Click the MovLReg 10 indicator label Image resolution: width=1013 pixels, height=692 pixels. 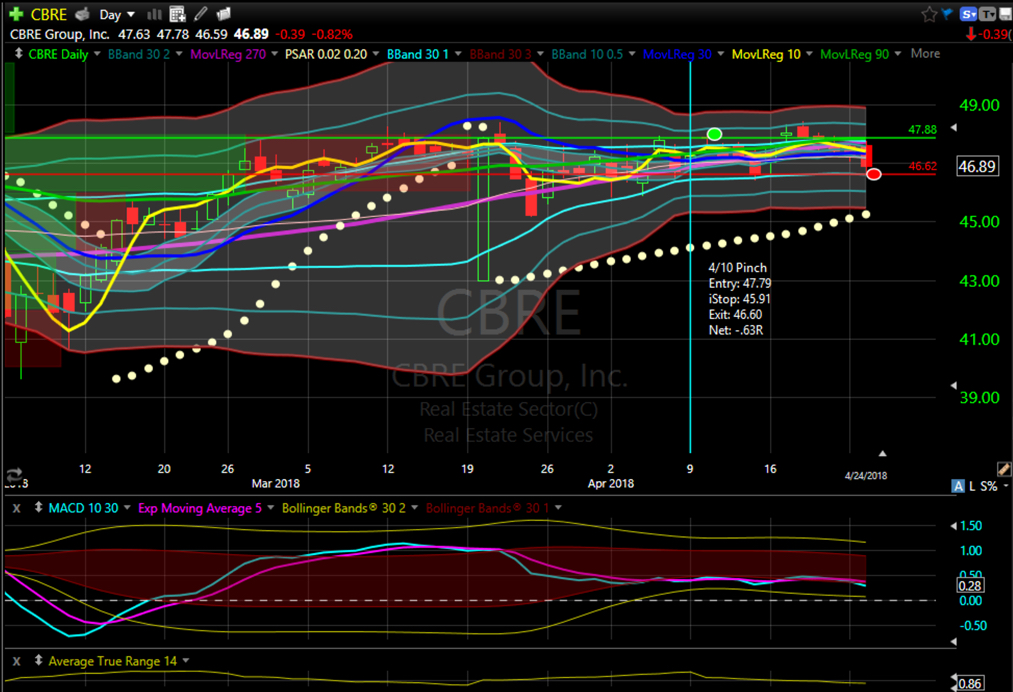pos(766,54)
